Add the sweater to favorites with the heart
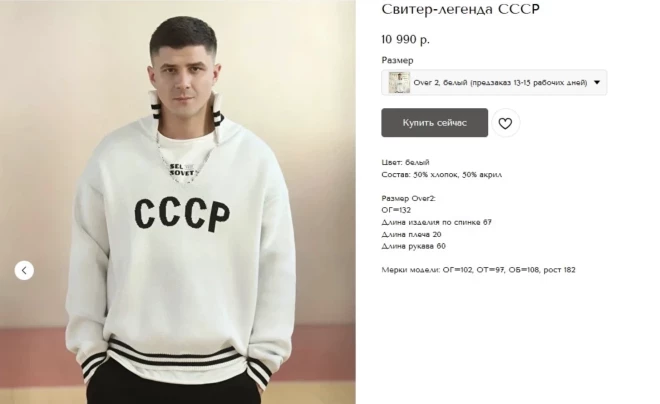Viewport: 660px width, 404px height. click(x=505, y=123)
